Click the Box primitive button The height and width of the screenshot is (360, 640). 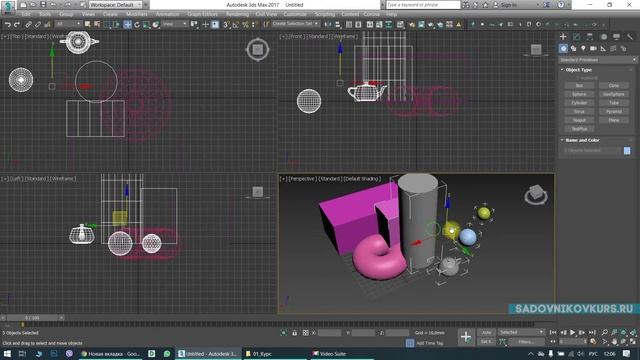pyautogui.click(x=579, y=86)
